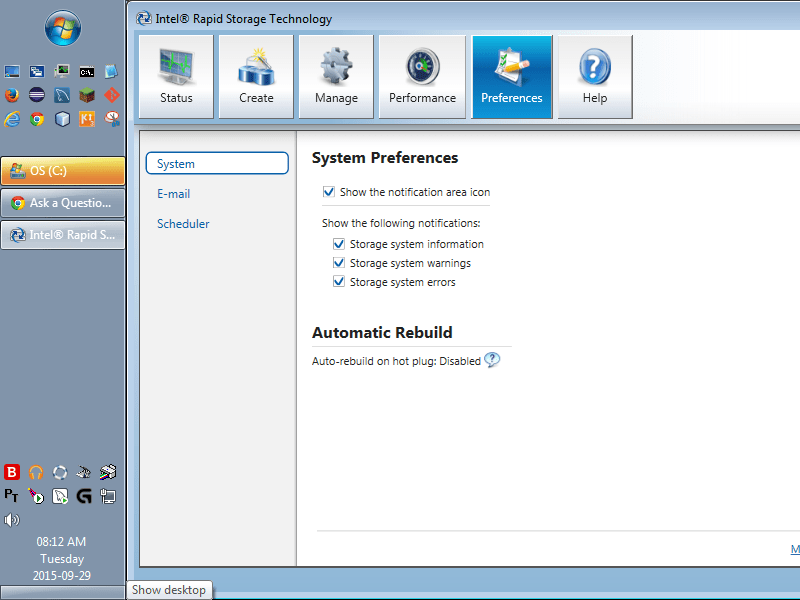The image size is (800, 600).
Task: Toggle Storage system errors checkbox
Action: 339,282
